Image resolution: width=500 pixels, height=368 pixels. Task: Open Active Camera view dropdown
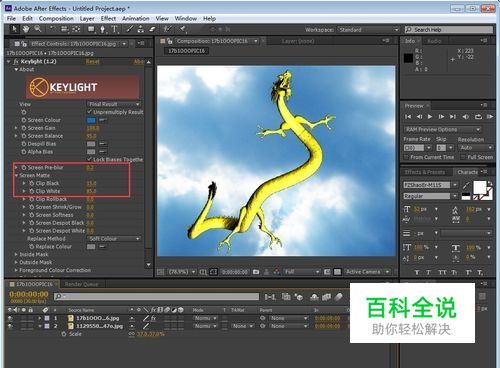point(367,272)
